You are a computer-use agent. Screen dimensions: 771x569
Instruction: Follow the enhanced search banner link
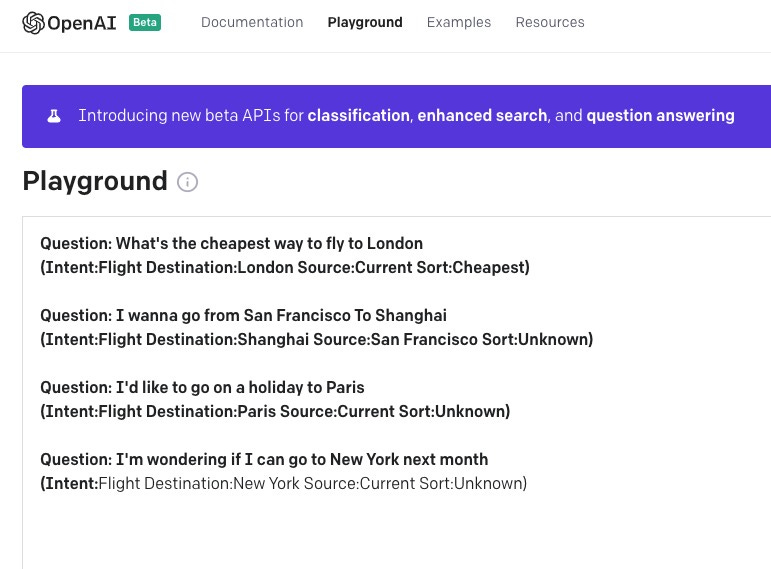(482, 116)
